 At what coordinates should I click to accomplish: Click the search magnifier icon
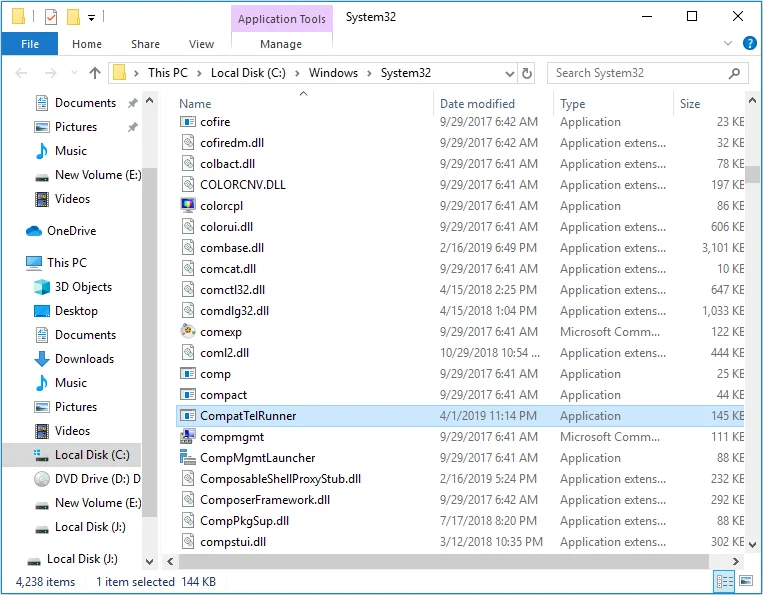734,73
